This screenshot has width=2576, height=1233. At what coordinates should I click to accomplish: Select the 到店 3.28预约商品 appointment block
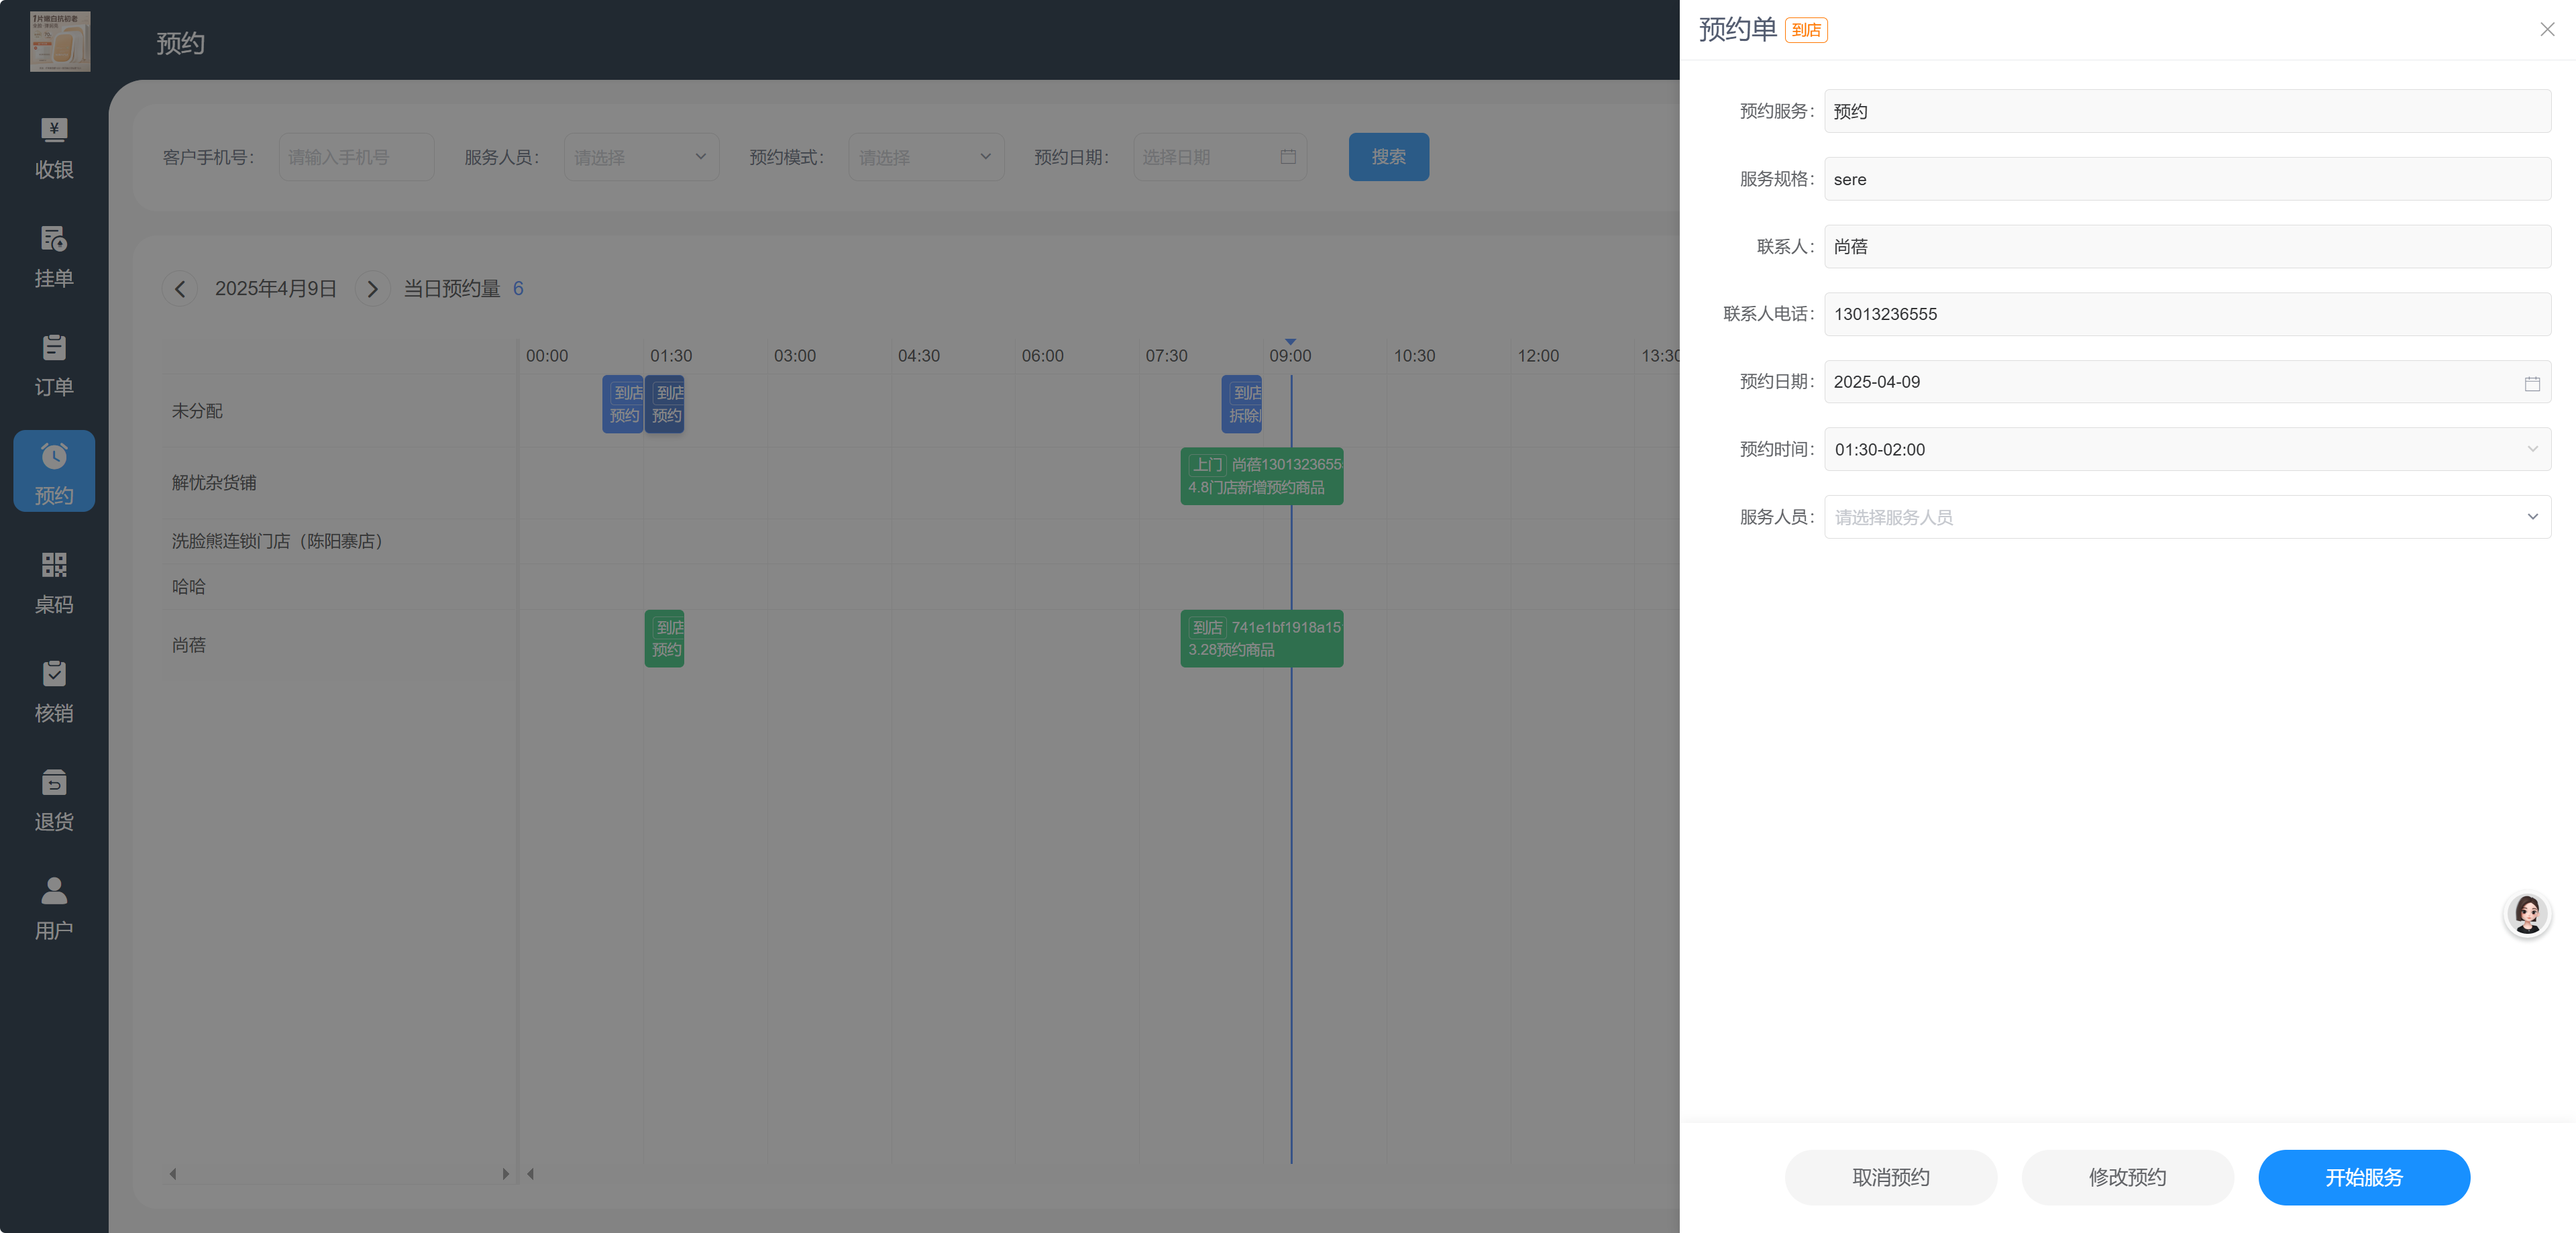coord(1261,639)
